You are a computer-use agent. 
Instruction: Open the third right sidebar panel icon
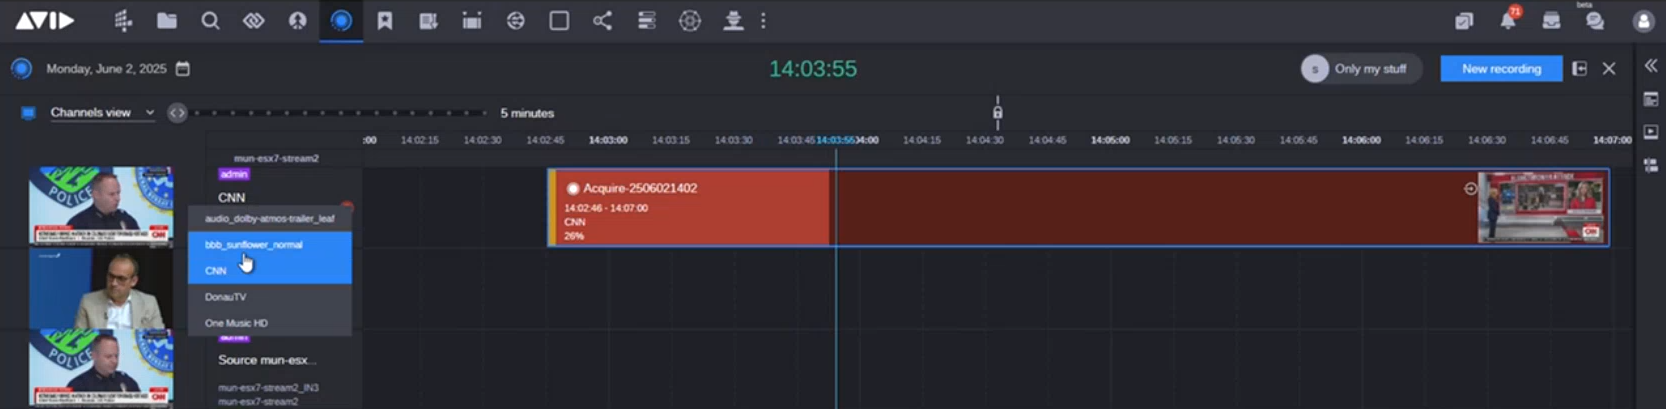pos(1651,165)
